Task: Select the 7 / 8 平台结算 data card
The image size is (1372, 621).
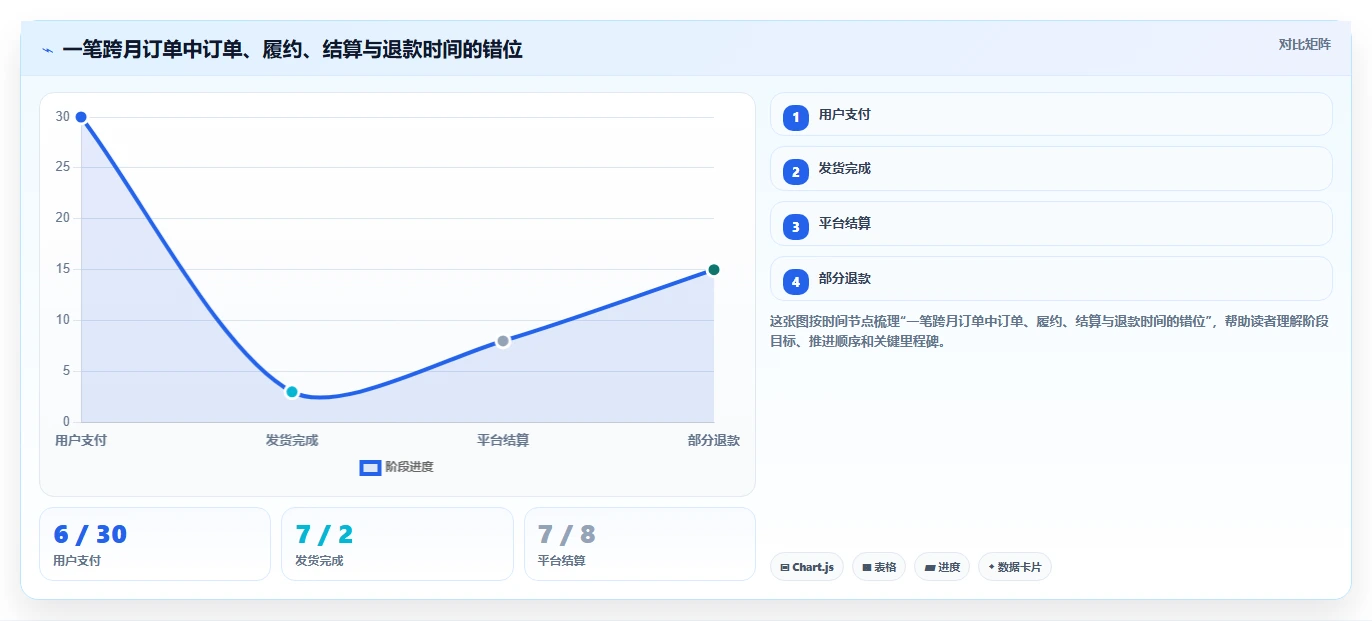Action: 640,544
